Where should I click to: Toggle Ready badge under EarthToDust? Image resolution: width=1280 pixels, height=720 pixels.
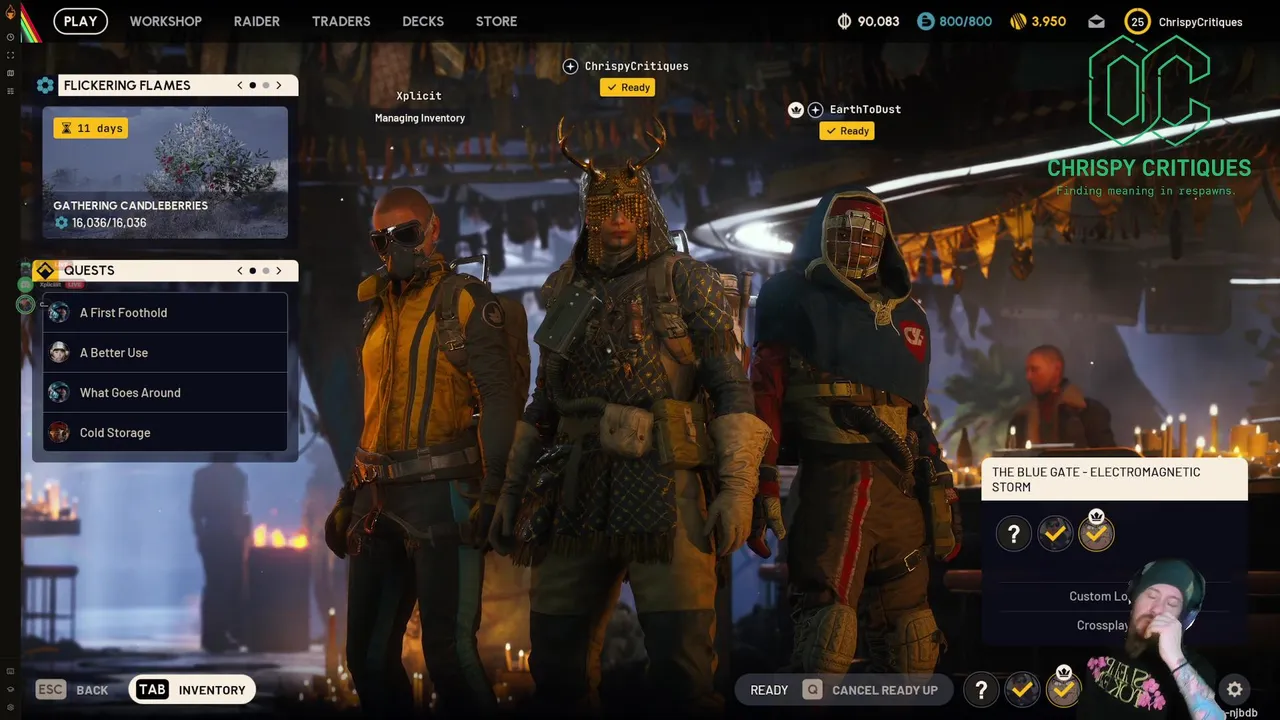[x=846, y=131]
